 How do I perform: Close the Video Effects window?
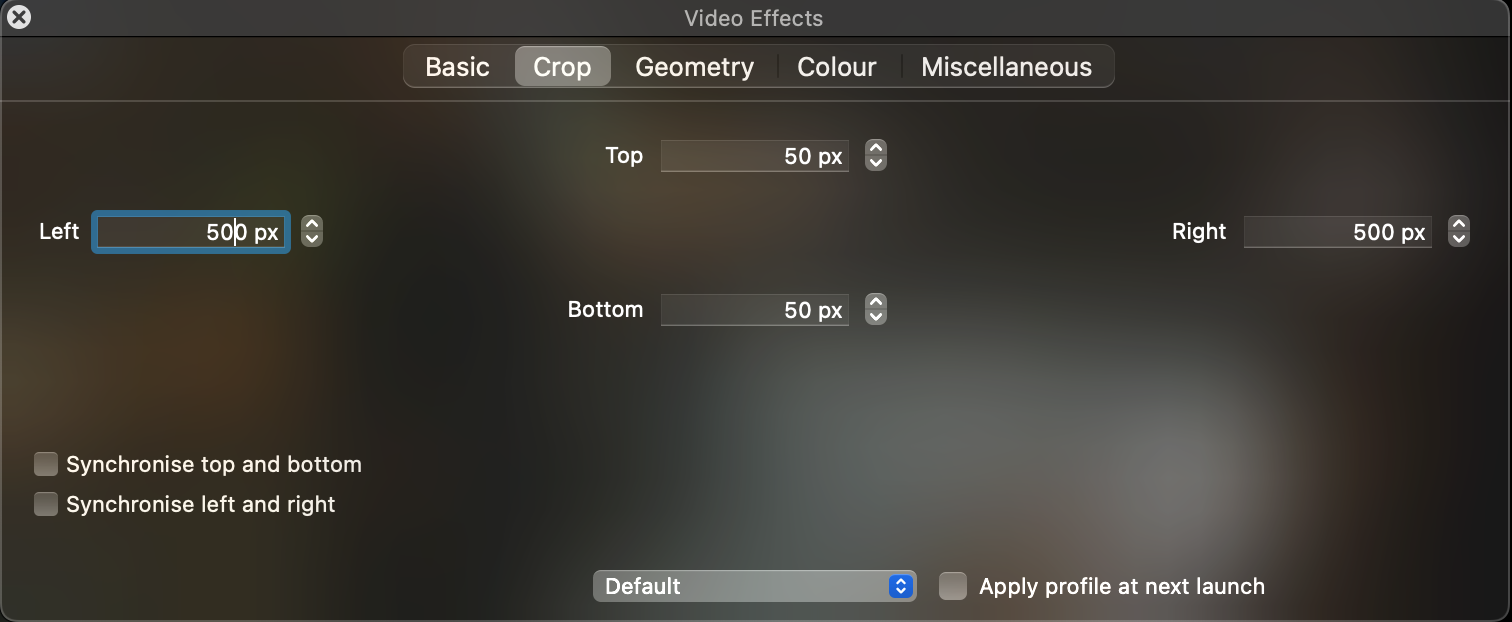pyautogui.click(x=19, y=17)
